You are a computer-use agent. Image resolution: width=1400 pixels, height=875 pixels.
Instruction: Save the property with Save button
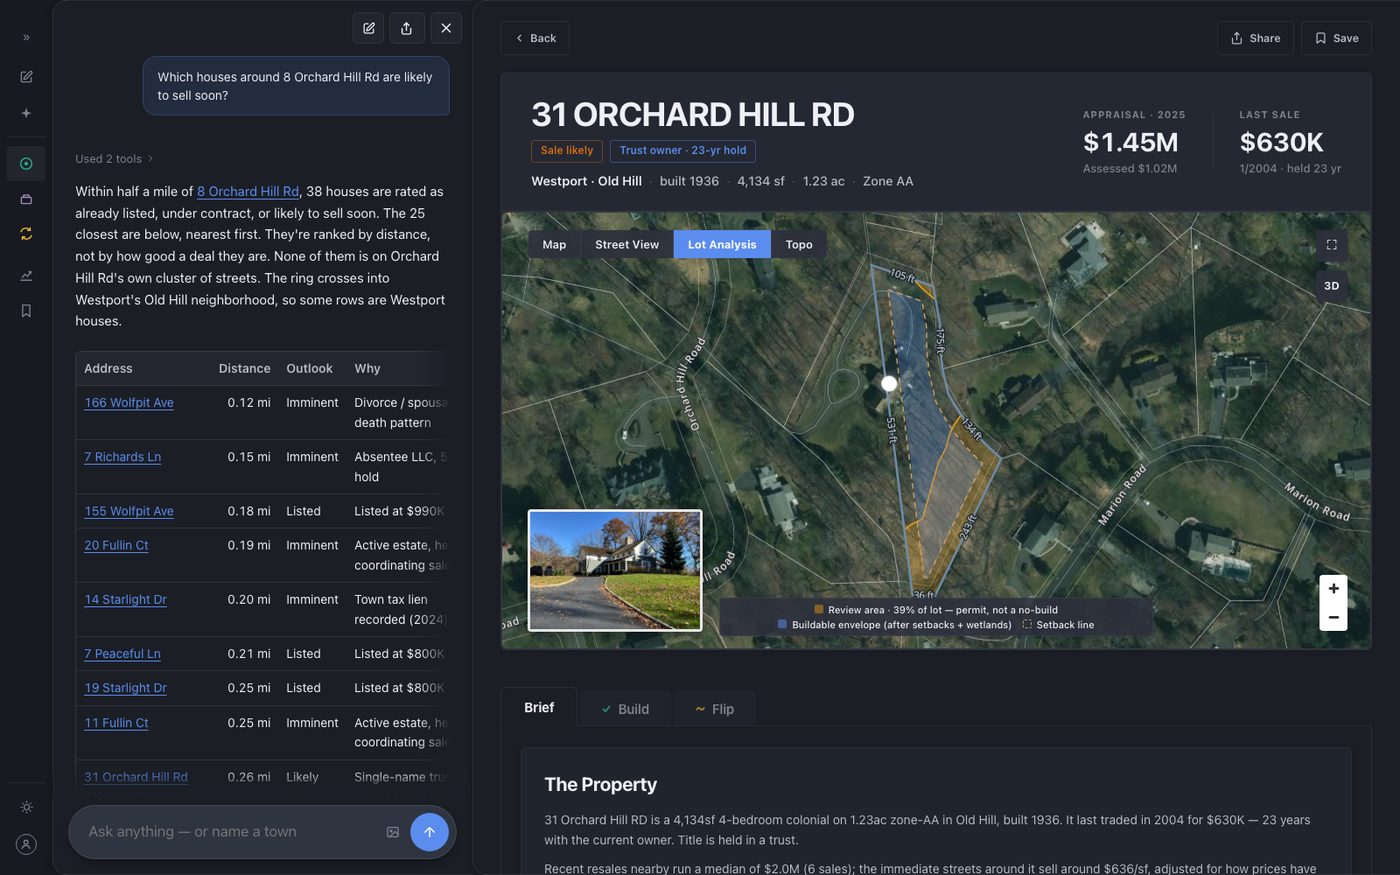click(x=1336, y=38)
